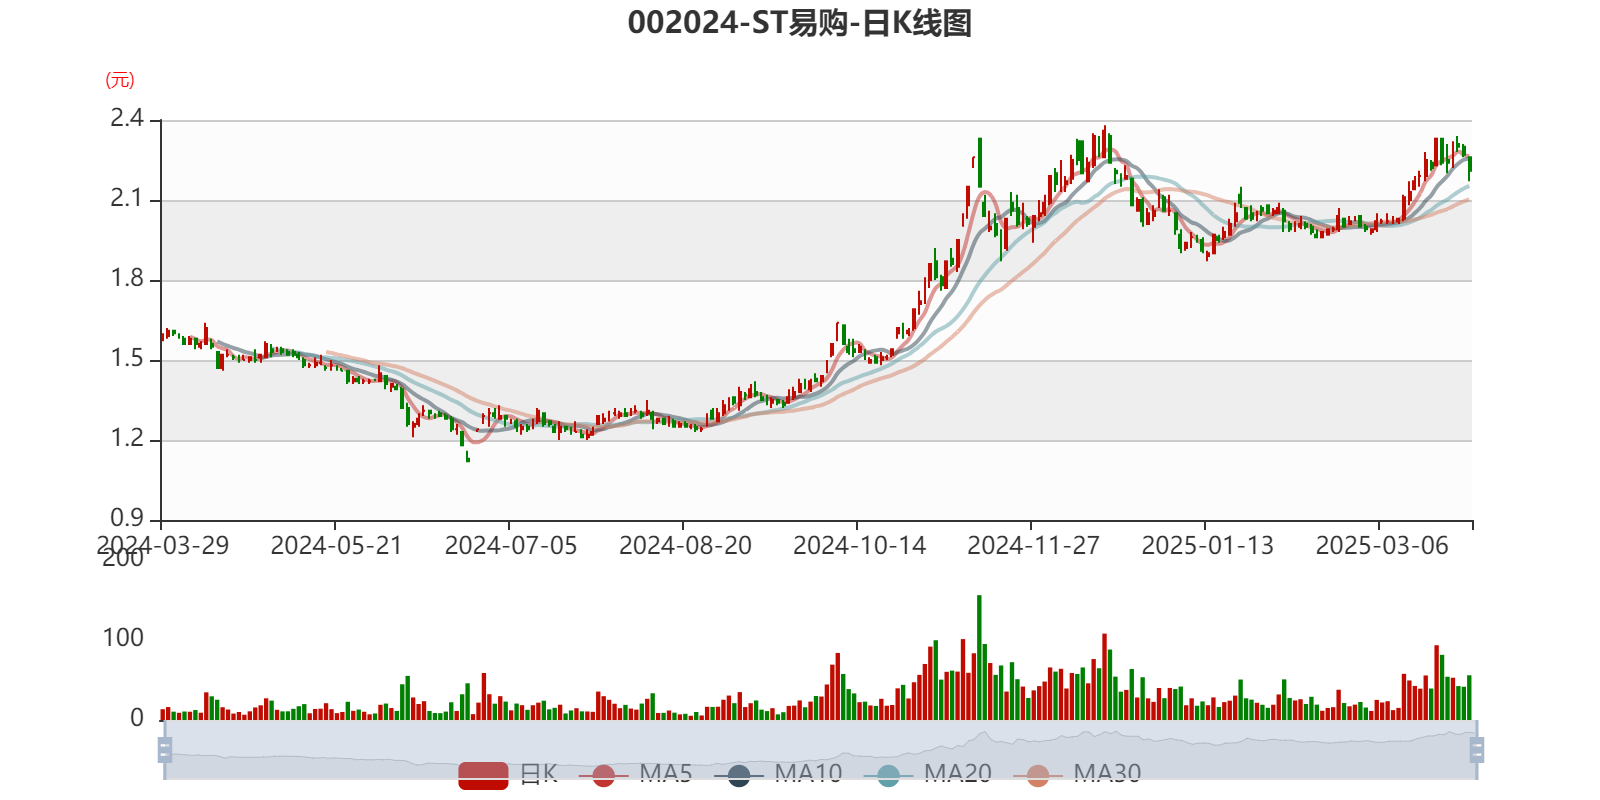The image size is (1600, 800).
Task: Click the 100 volume axis label
Action: (x=123, y=638)
